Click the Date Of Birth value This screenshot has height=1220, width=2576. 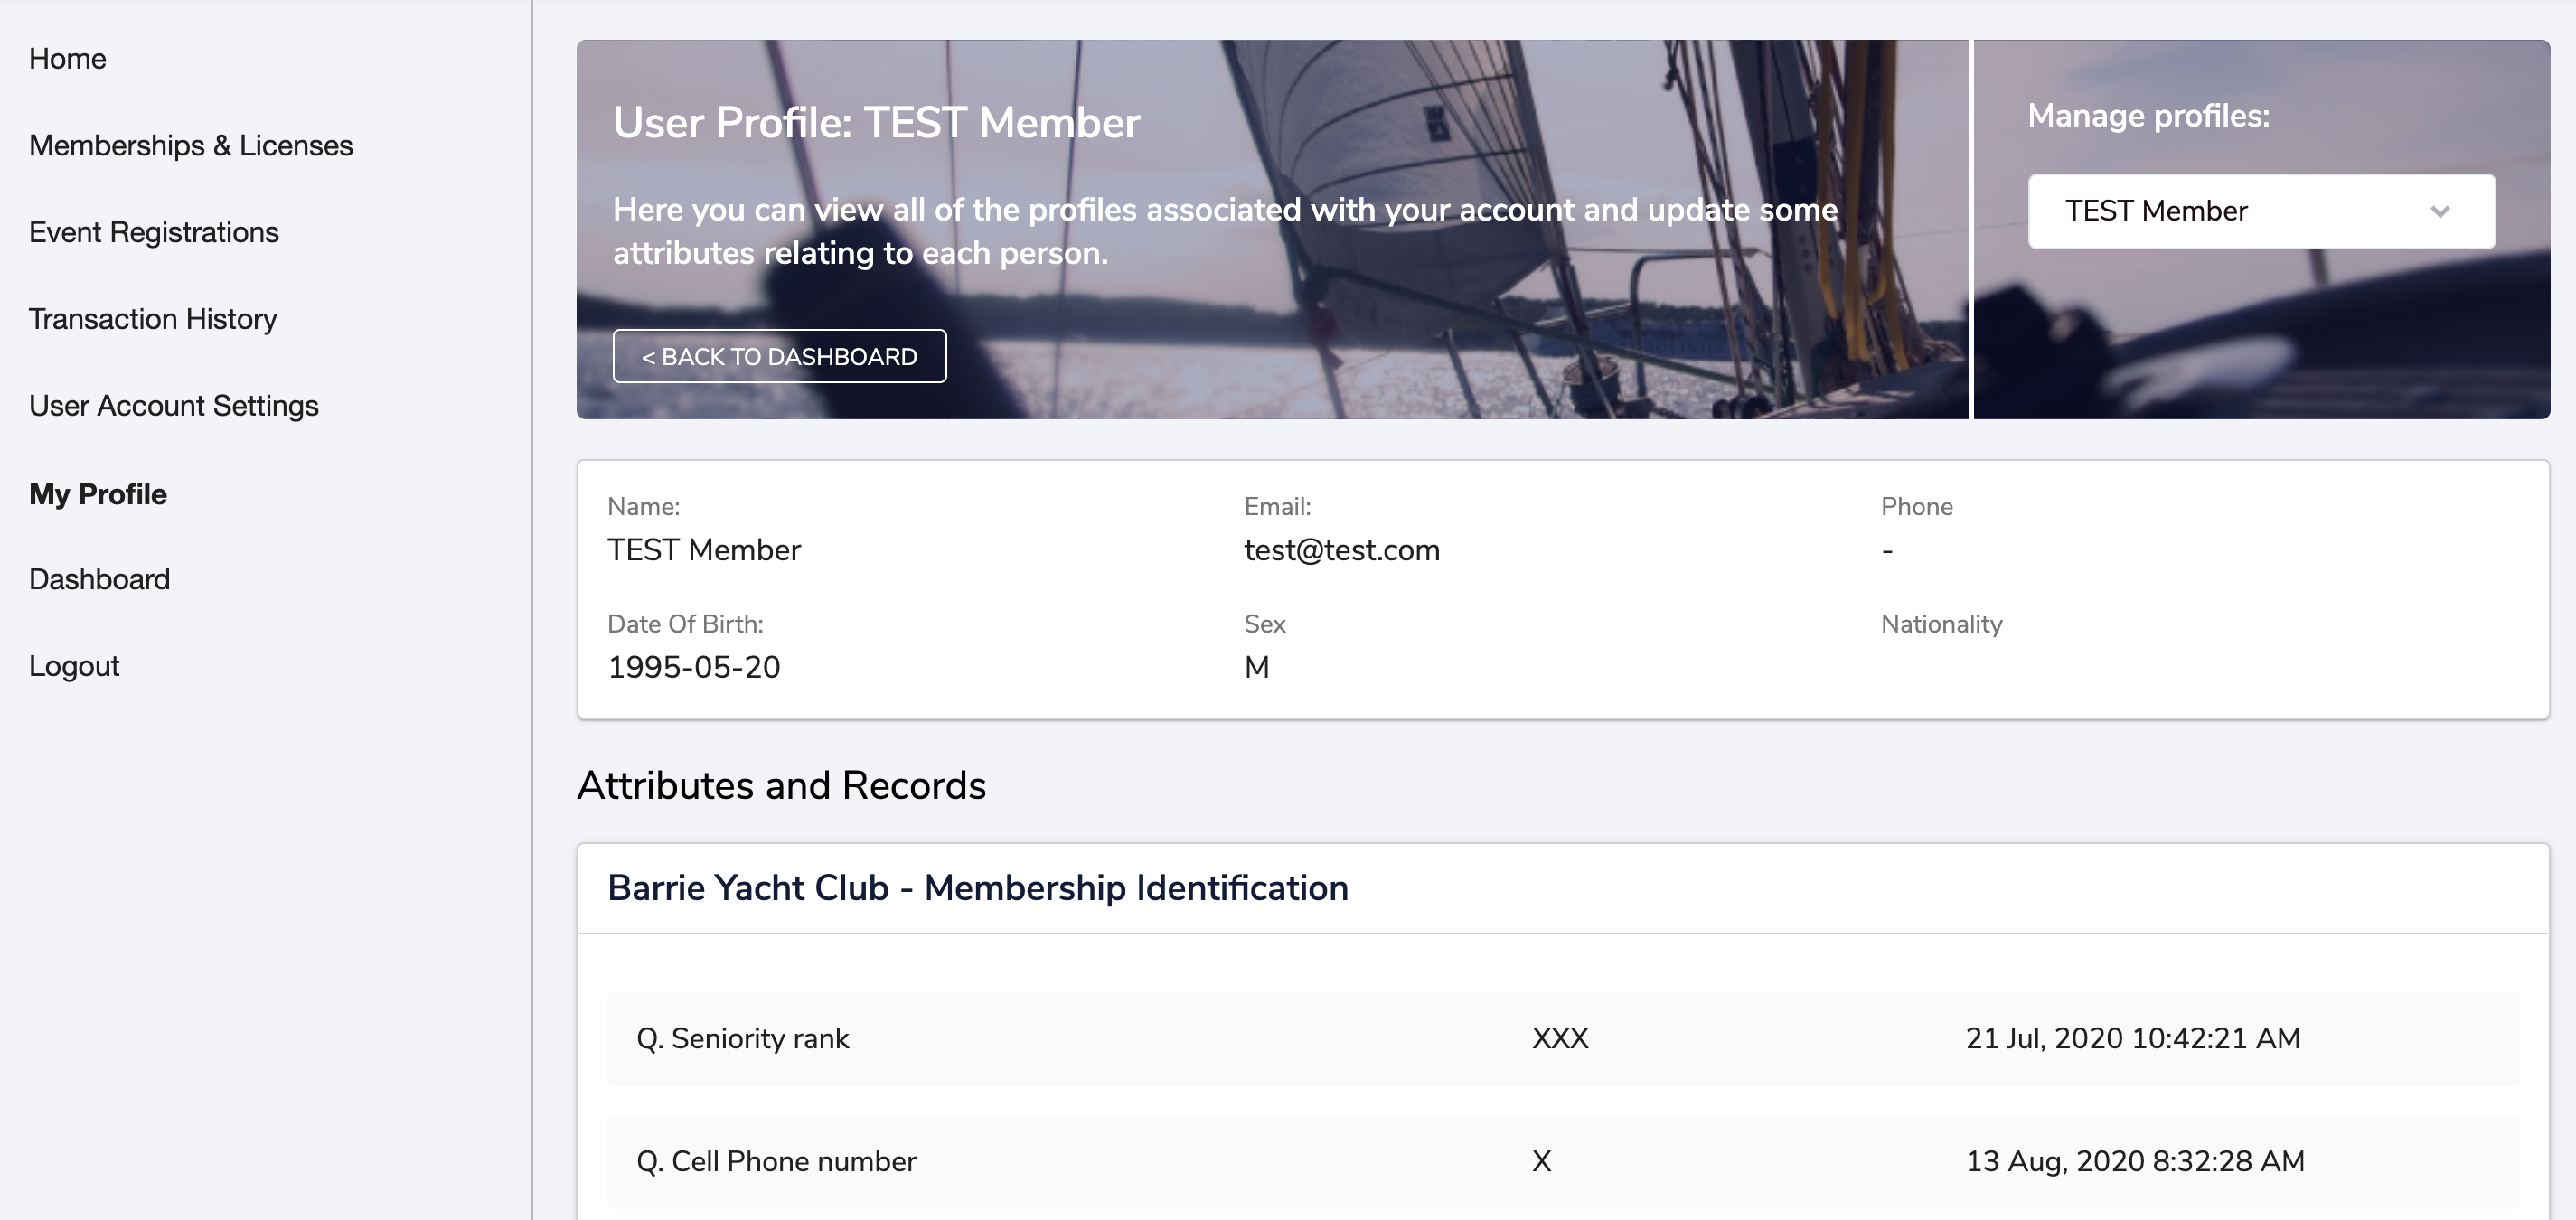[693, 667]
